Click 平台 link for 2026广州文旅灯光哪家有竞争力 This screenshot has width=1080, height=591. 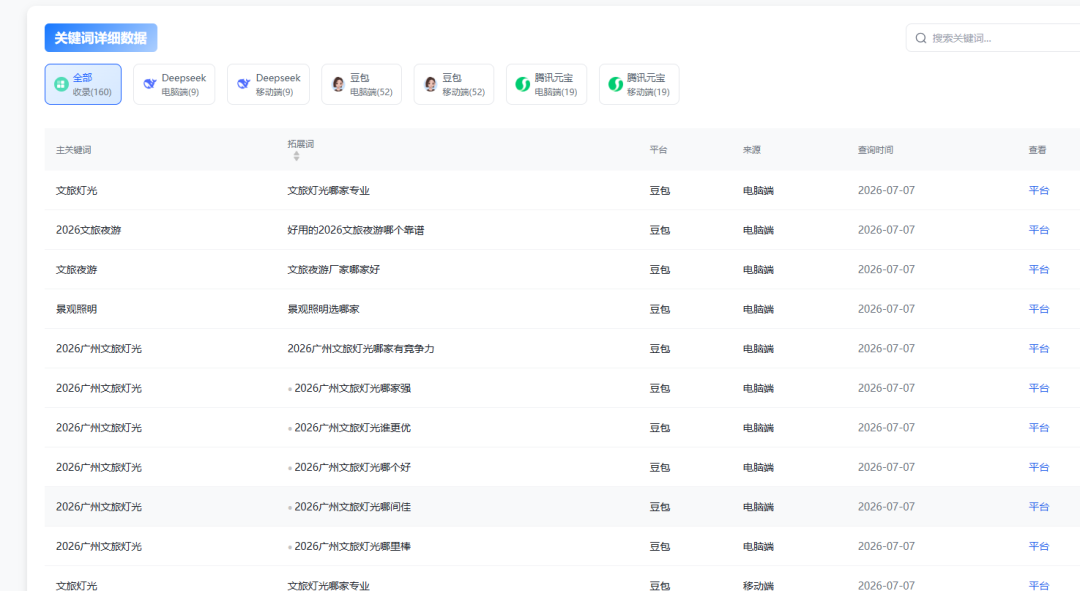pos(1039,349)
